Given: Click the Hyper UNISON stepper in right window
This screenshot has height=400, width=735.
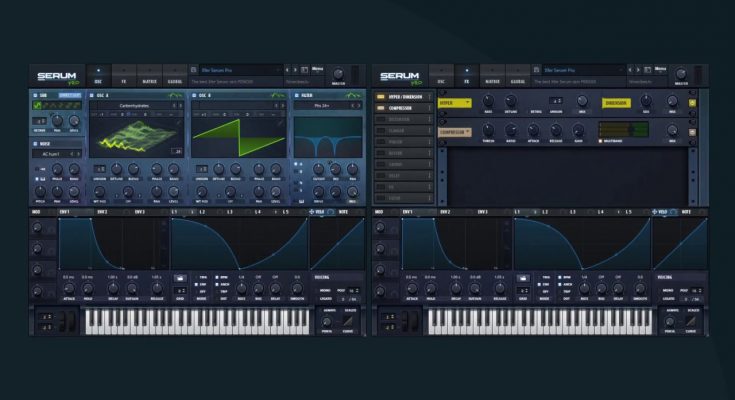Looking at the screenshot, I should [x=555, y=100].
